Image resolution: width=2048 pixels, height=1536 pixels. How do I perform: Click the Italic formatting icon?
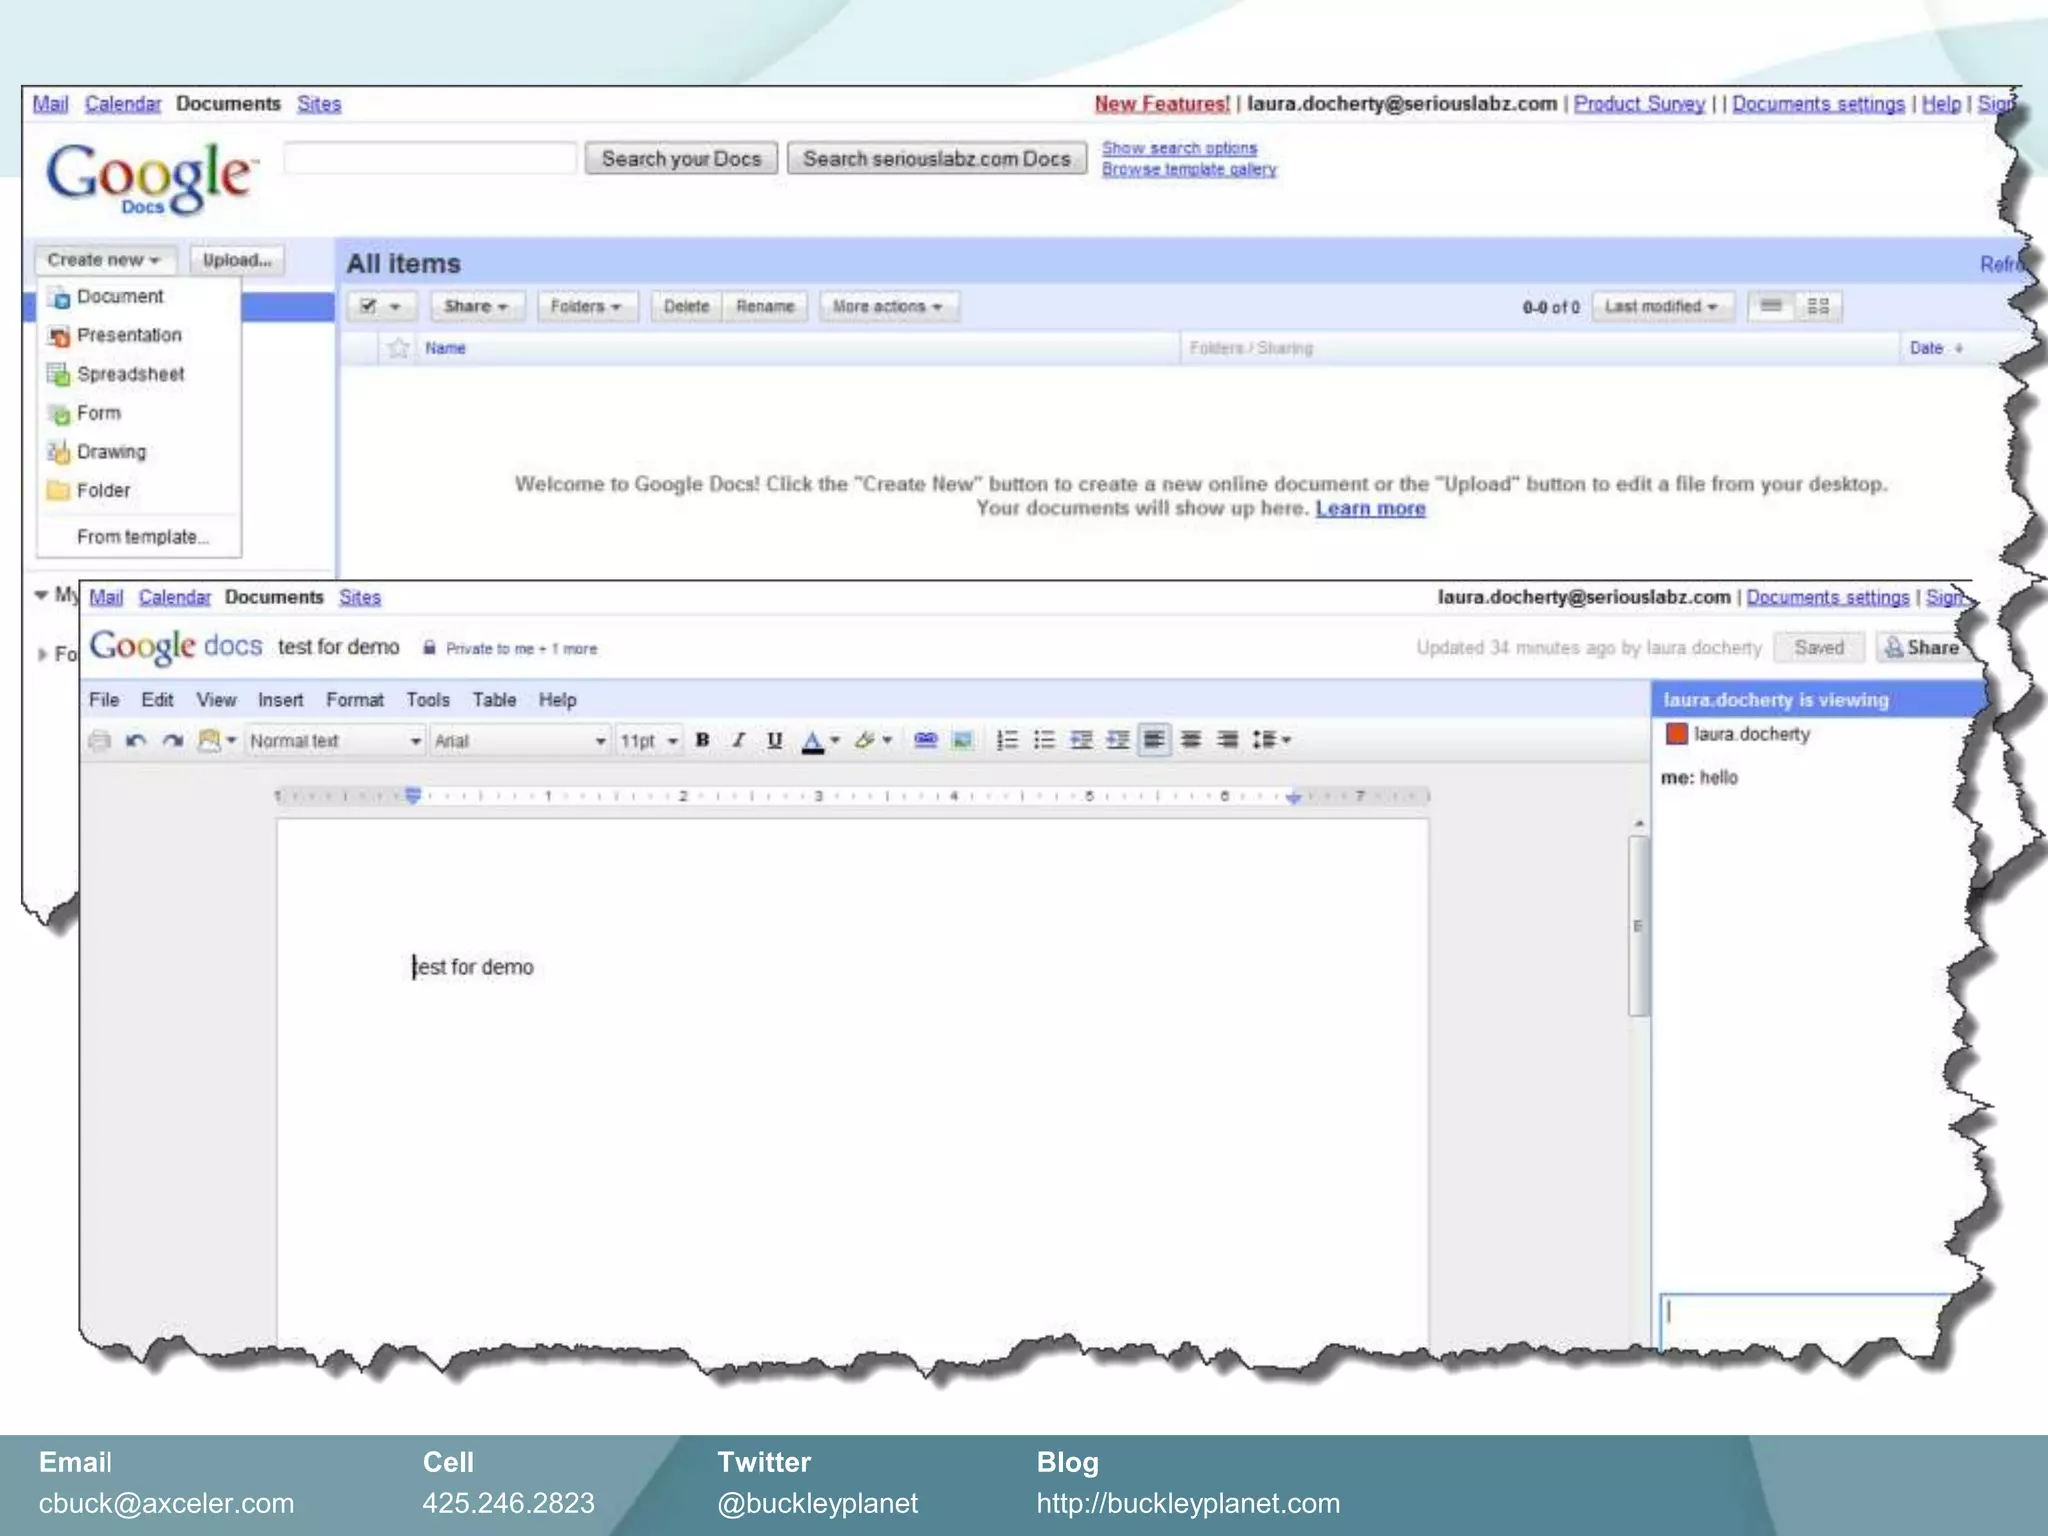(739, 740)
